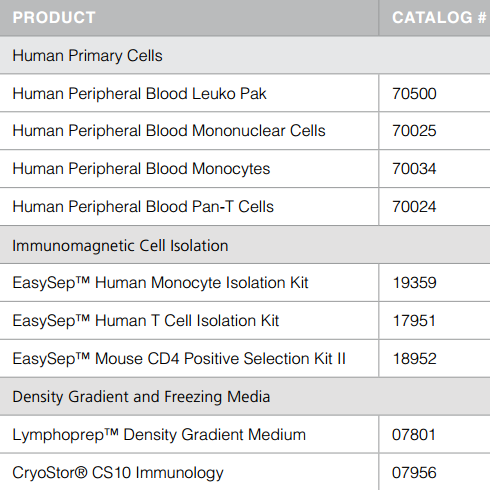This screenshot has height=490, width=490.
Task: Click Human Peripheral Blood Leuko Pak
Action: tap(139, 94)
